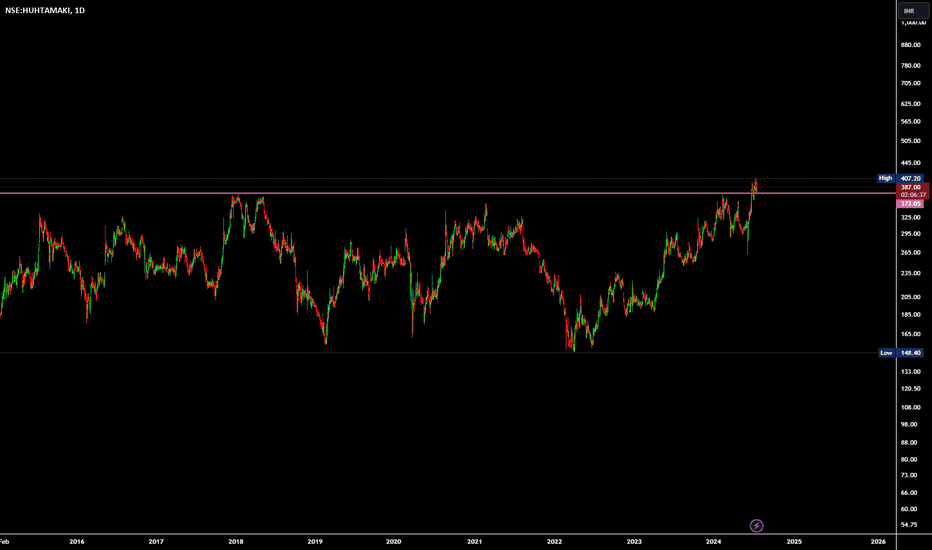The image size is (932, 550).
Task: Click the 88.00 price axis label
Action: pyautogui.click(x=909, y=442)
